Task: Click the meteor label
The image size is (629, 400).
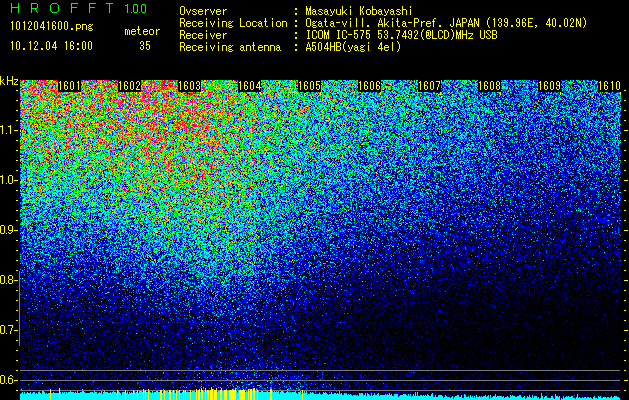Action: pos(142,31)
